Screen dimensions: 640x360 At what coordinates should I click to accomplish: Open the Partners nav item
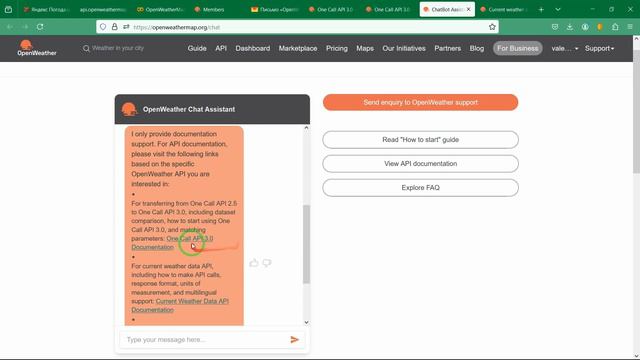[x=447, y=48]
